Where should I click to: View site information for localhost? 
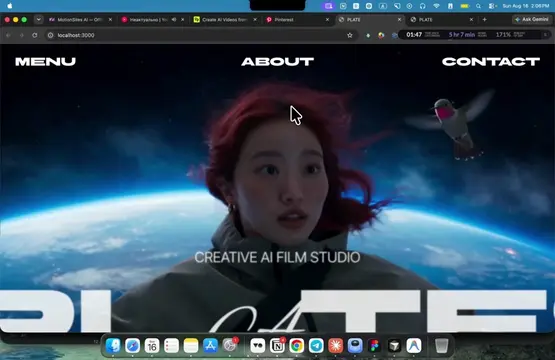(x=51, y=35)
